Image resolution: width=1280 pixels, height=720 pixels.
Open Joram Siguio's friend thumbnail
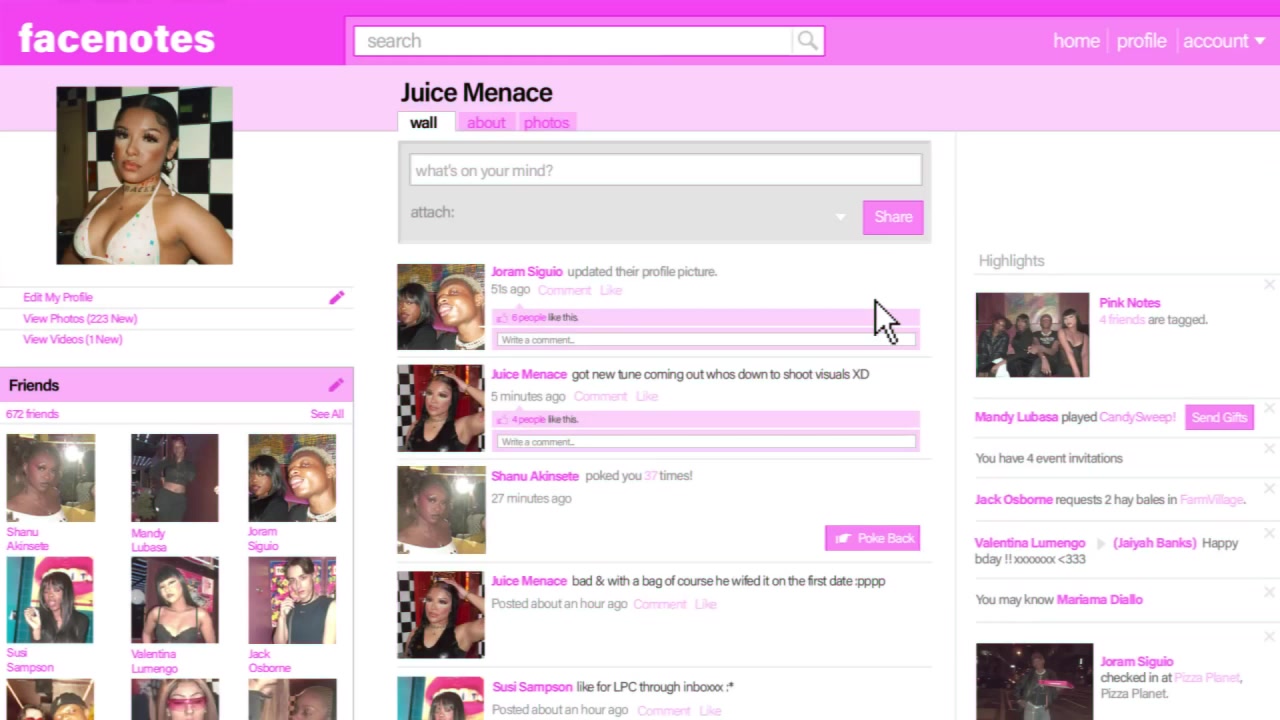tap(292, 478)
